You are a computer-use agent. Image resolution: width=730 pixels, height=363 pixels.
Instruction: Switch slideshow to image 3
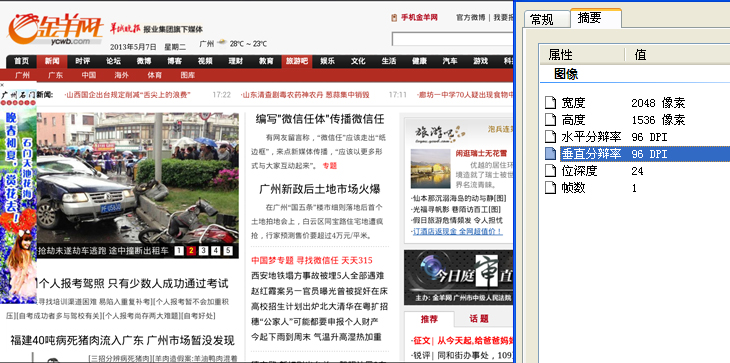203,251
